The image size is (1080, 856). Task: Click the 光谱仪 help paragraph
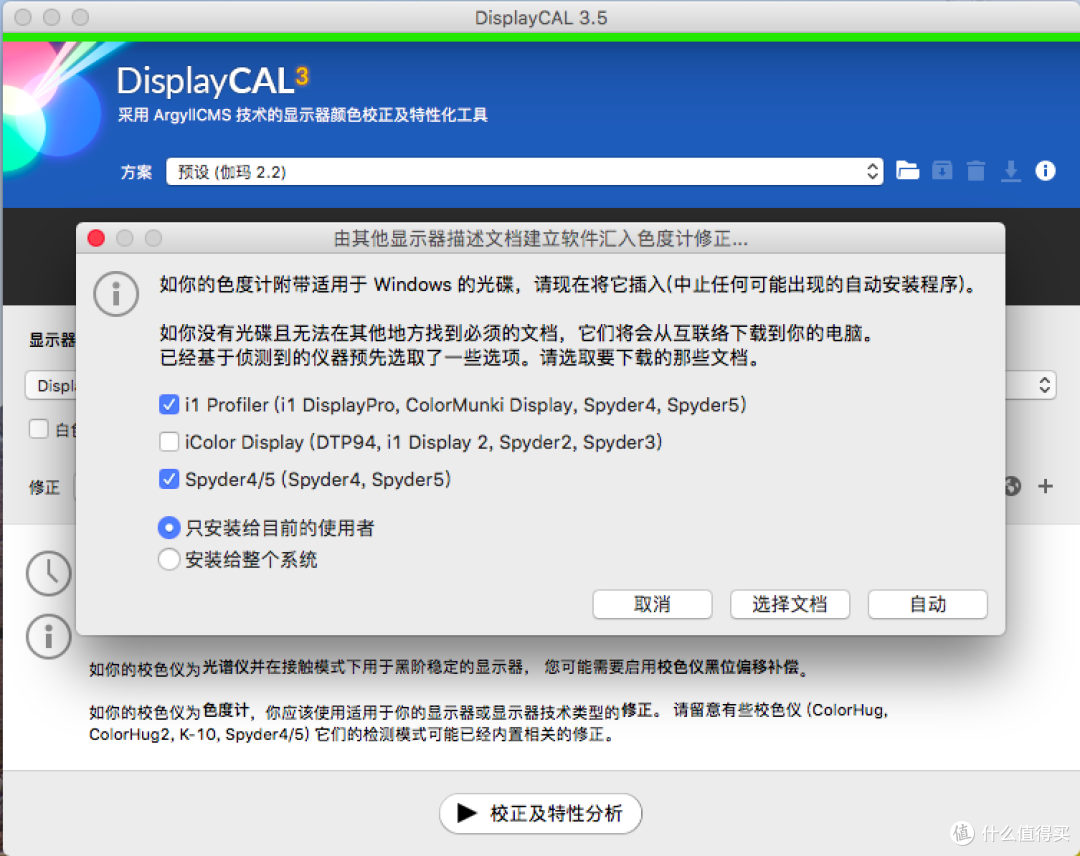448,667
